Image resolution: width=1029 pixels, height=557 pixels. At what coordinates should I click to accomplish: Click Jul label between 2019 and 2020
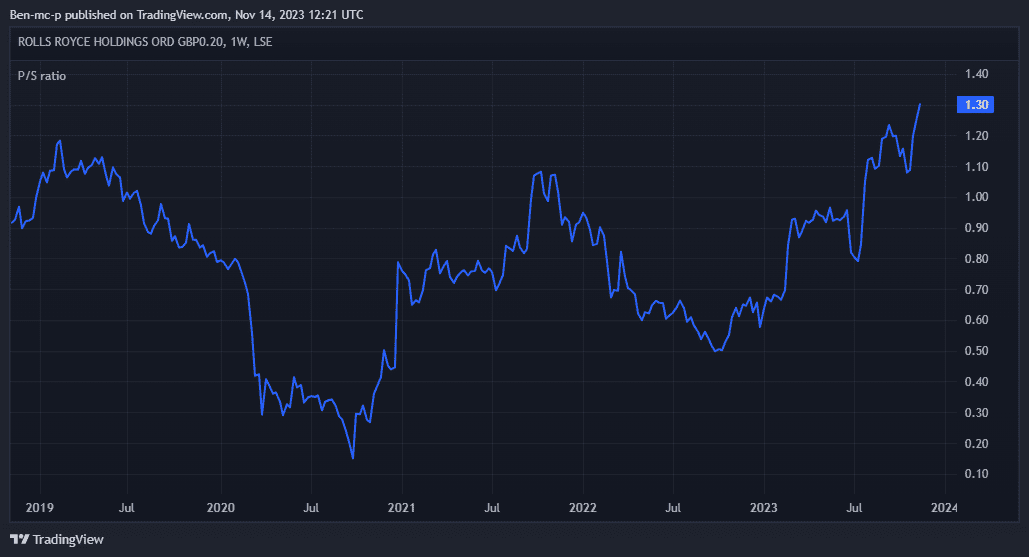coord(128,508)
